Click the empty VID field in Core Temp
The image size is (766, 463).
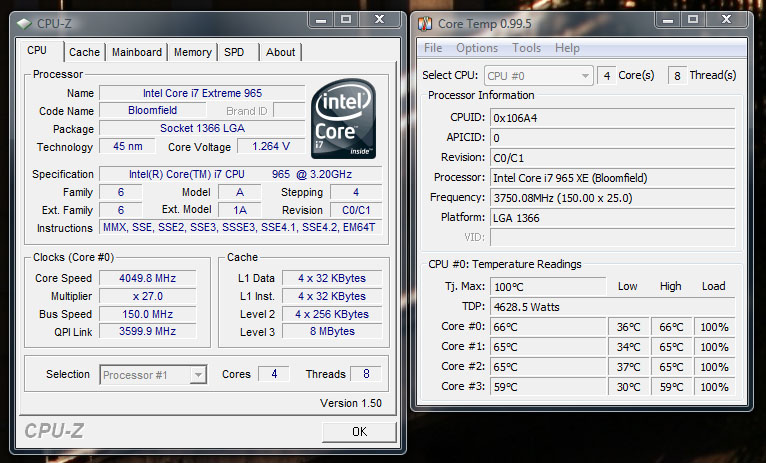pos(613,238)
